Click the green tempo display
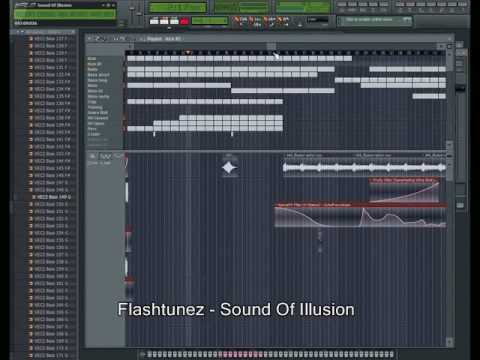 (209, 21)
